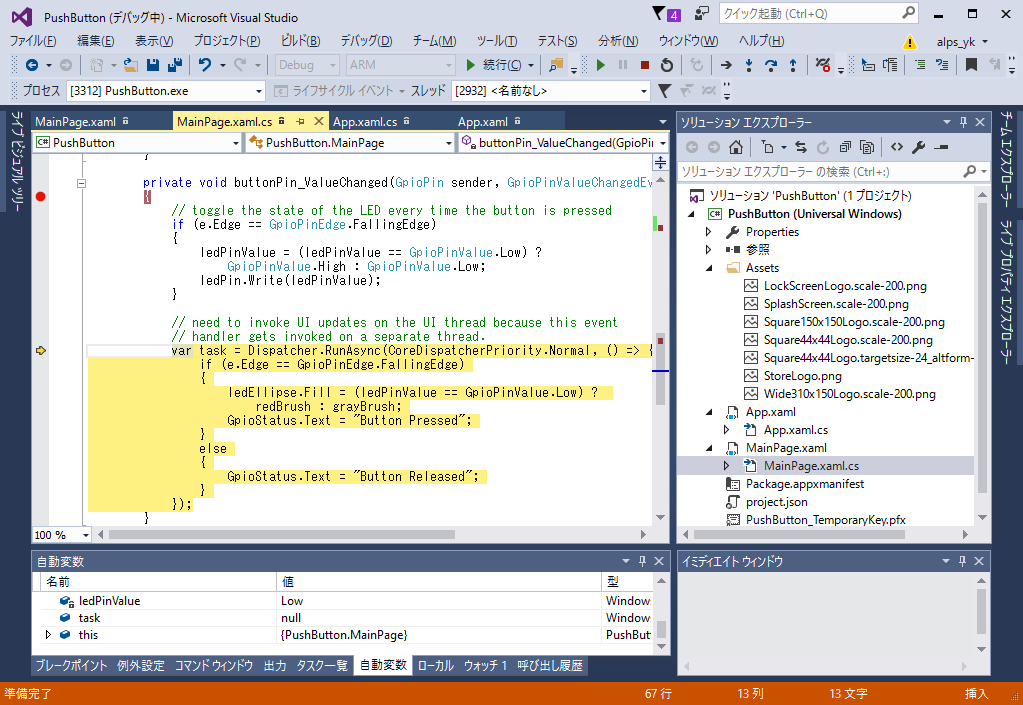Expand the 'this' variable row
The image size is (1023, 705).
[x=48, y=635]
